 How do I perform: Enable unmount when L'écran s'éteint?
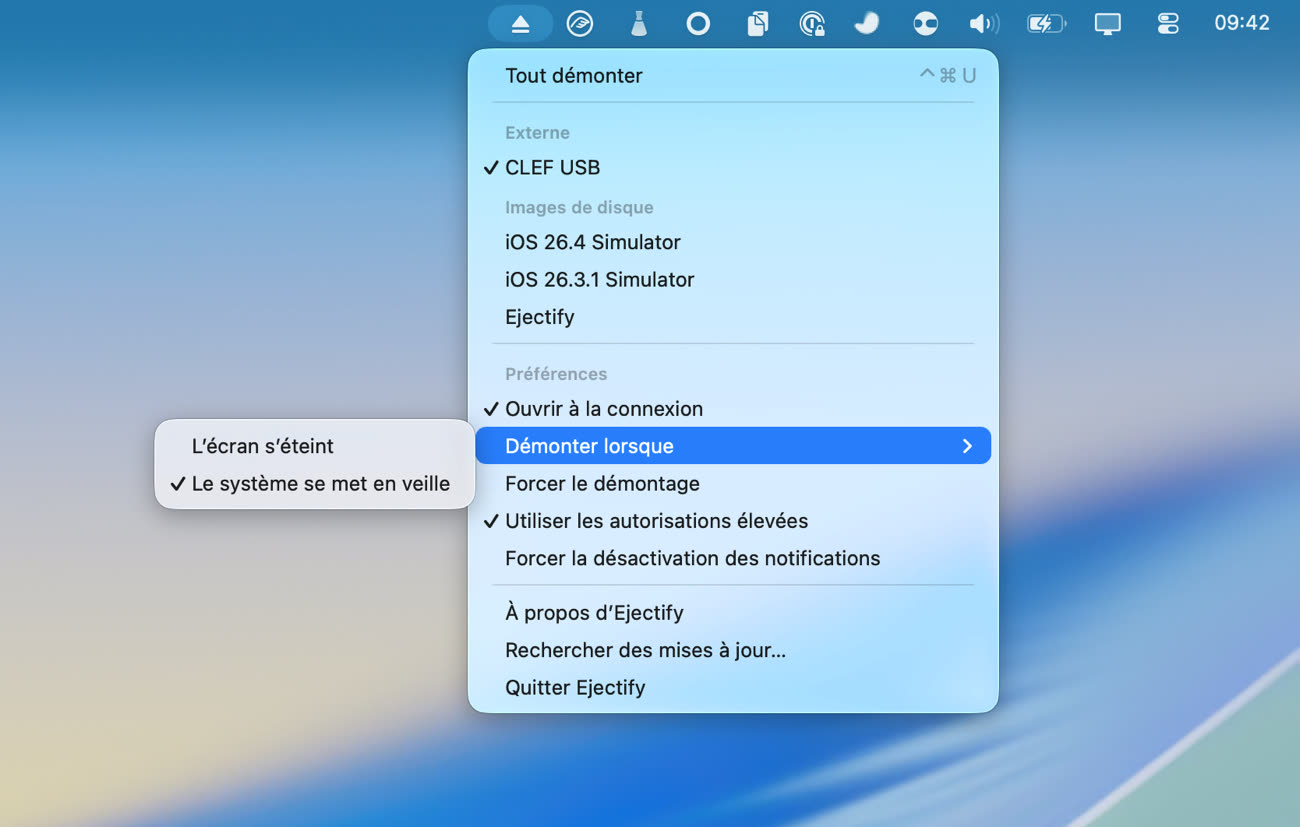pyautogui.click(x=263, y=446)
